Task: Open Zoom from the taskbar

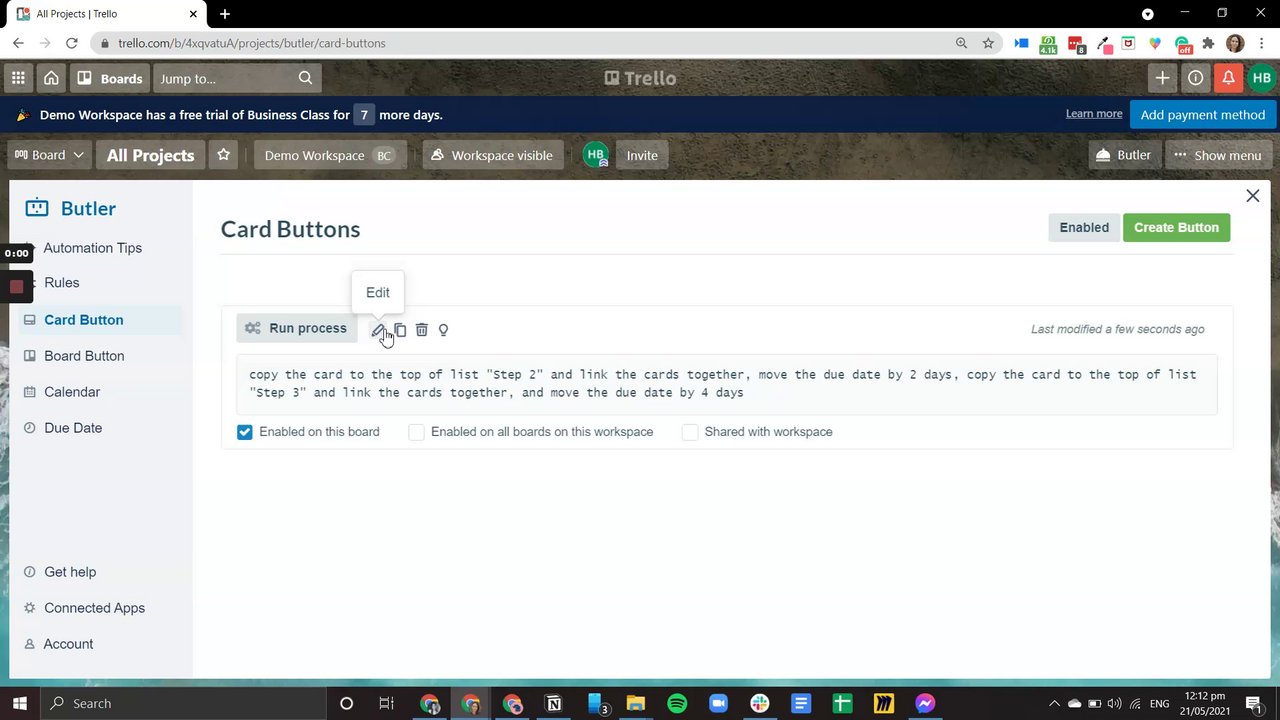Action: coord(718,703)
